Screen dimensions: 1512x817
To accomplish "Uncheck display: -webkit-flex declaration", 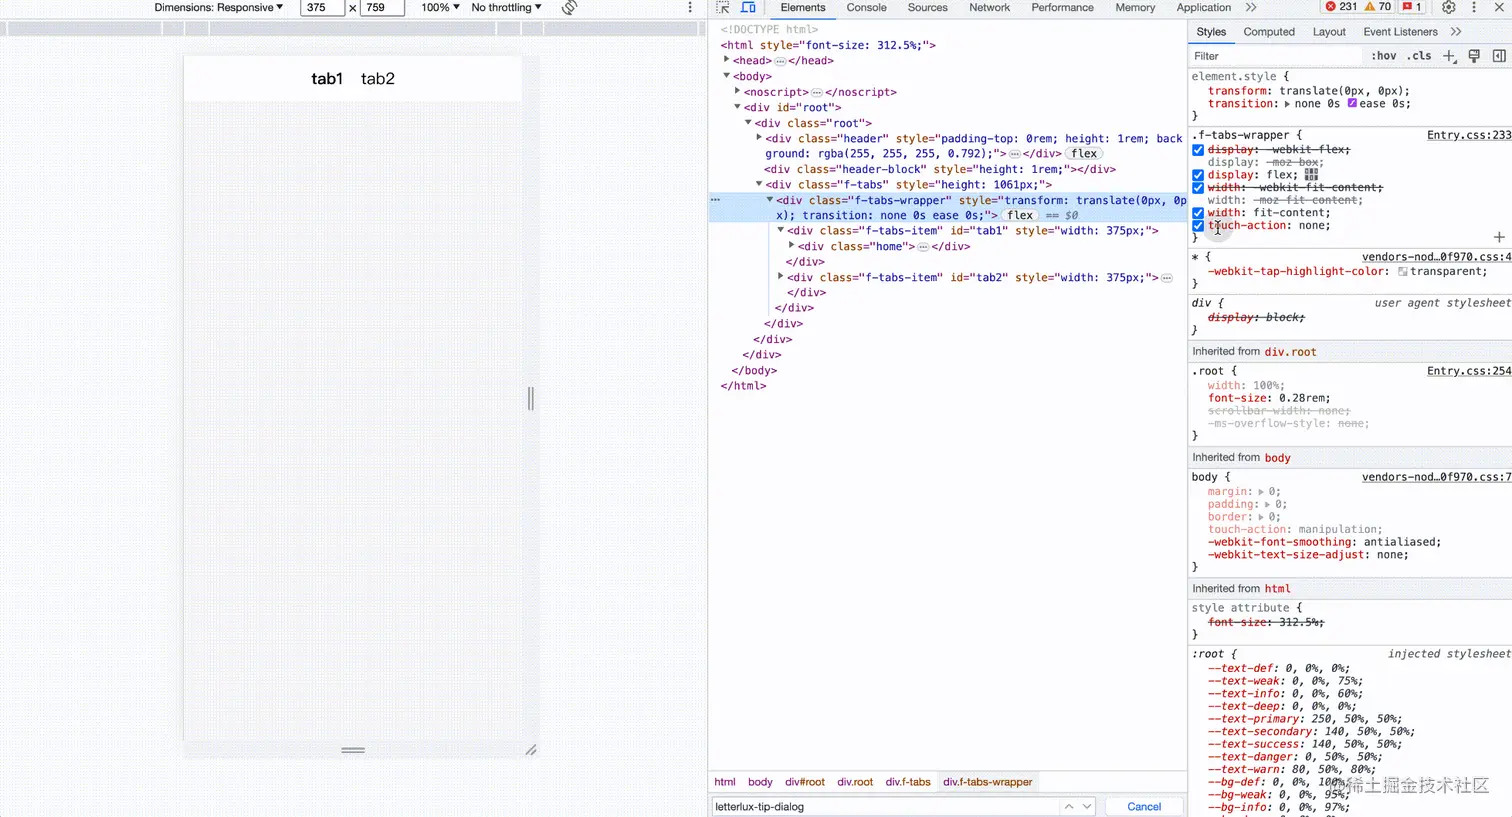I will [1198, 150].
